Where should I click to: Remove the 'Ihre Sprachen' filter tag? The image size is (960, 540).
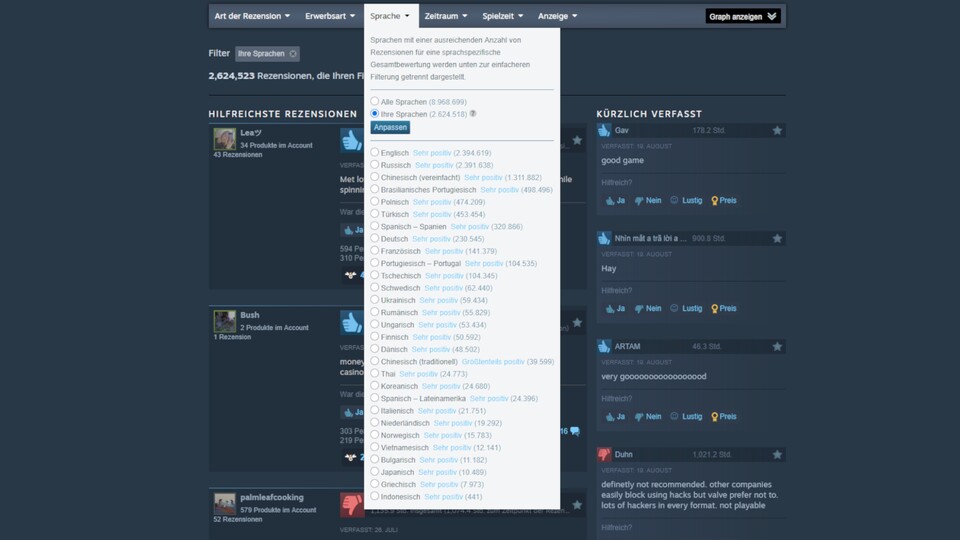click(293, 54)
